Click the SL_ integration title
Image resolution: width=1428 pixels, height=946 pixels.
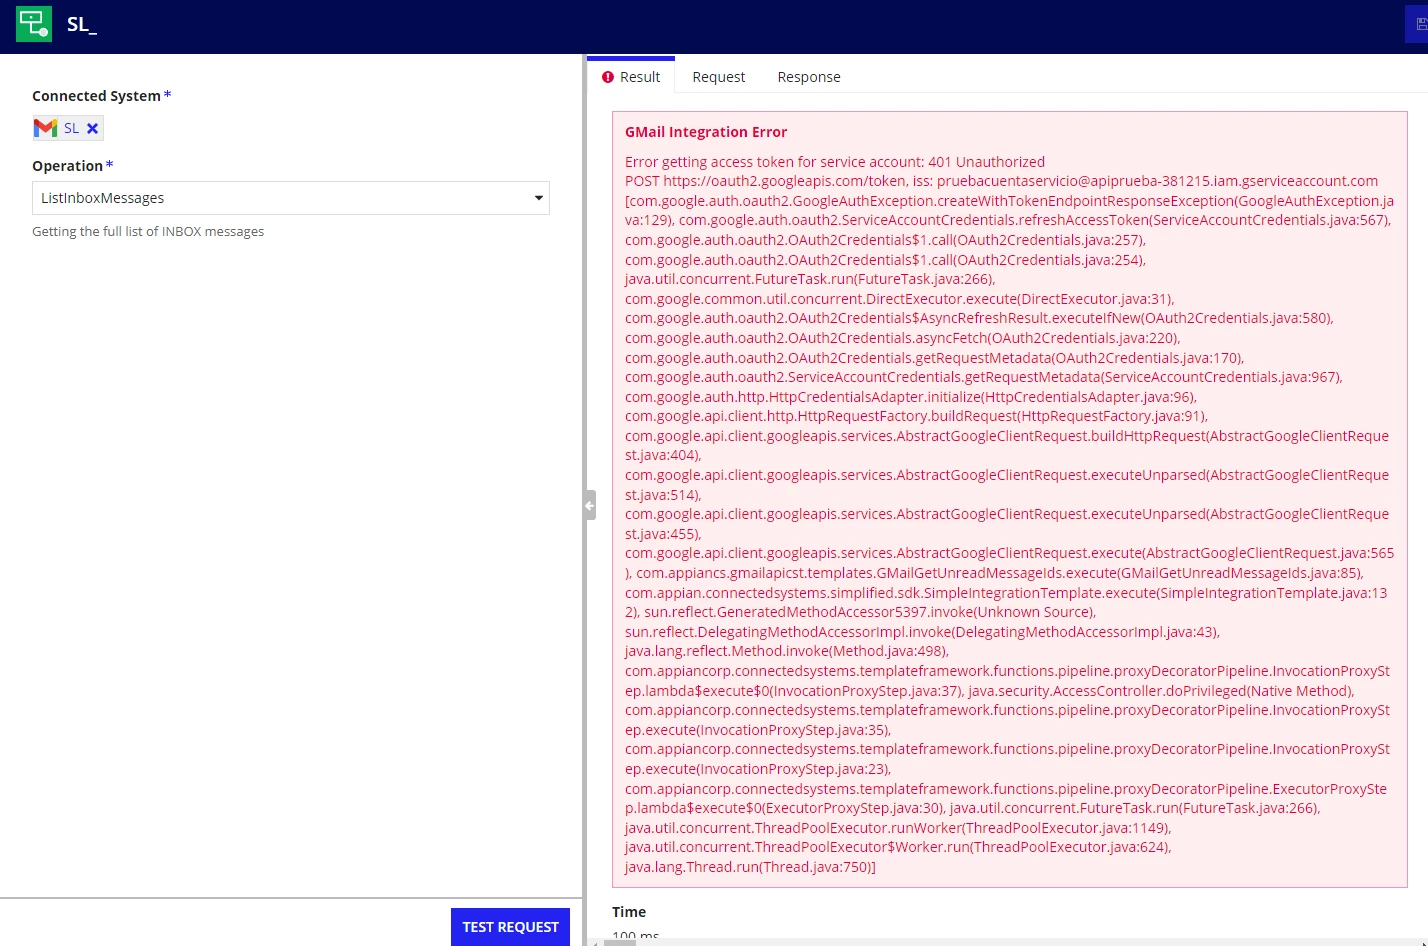[x=82, y=24]
